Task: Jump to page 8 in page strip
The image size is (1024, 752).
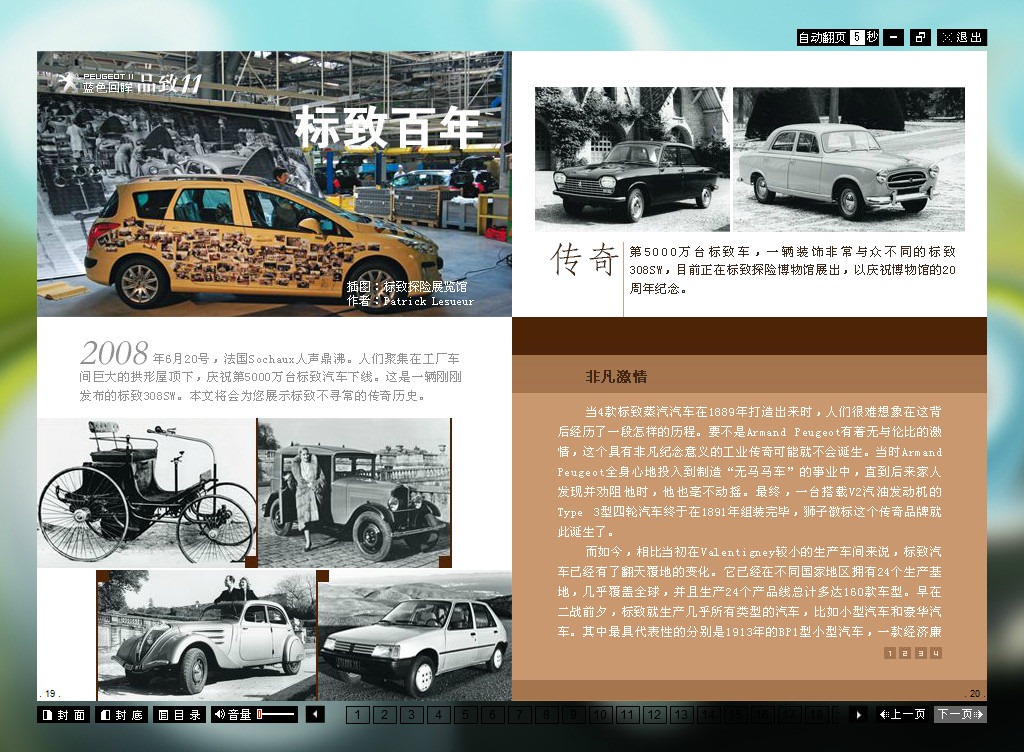Action: pyautogui.click(x=547, y=715)
